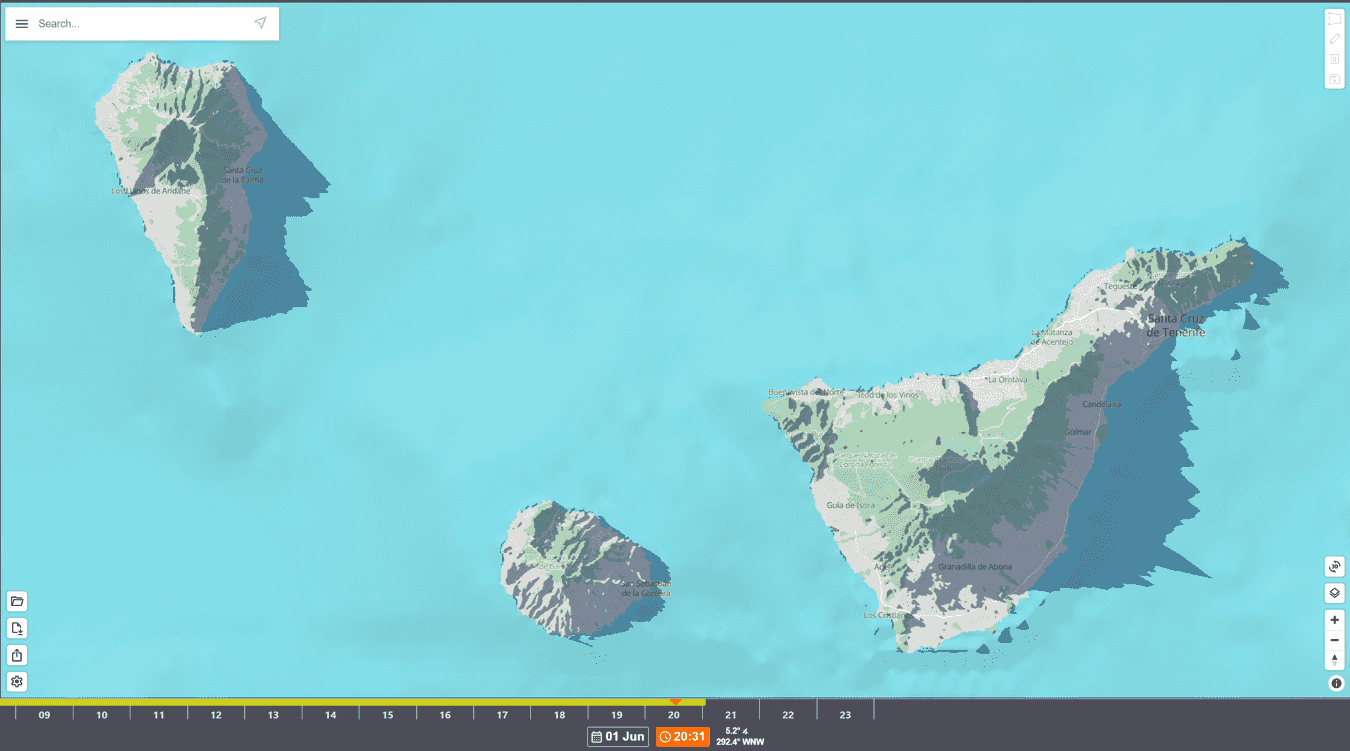Open the hamburger menu
1350x751 pixels.
21,22
